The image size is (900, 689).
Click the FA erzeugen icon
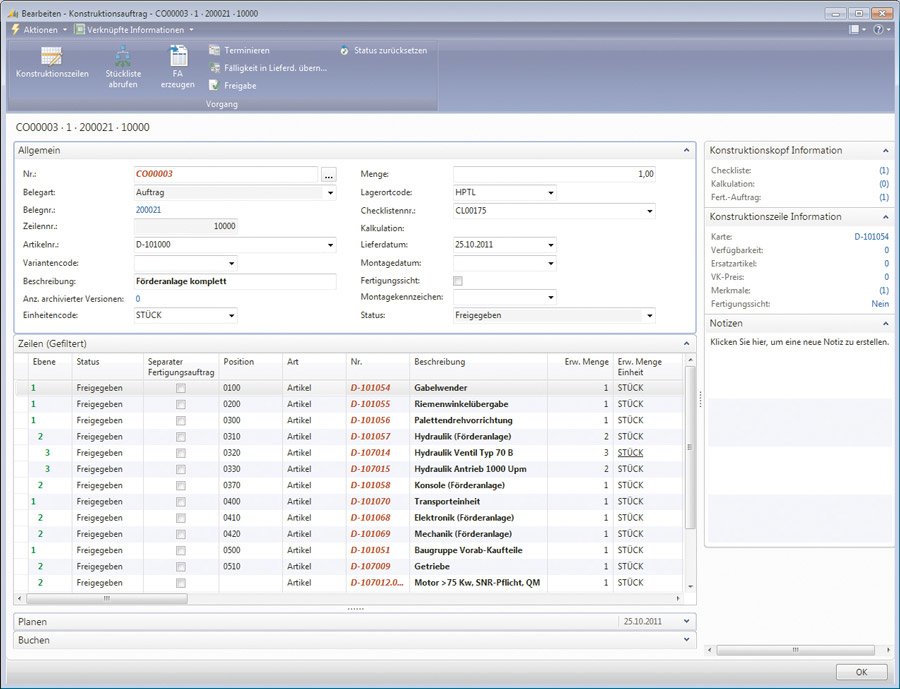point(178,57)
